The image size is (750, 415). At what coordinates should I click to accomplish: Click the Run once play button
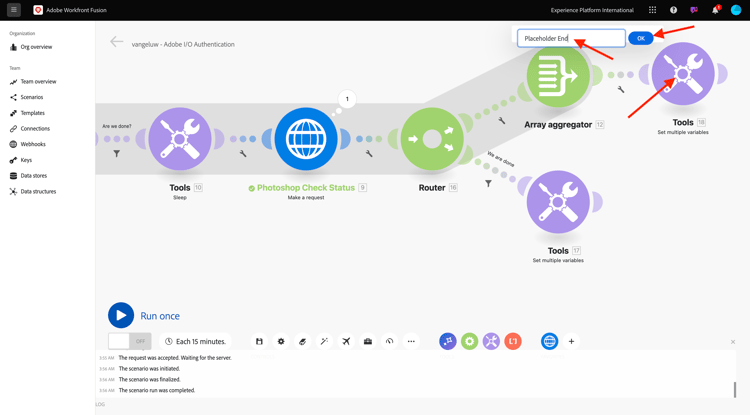coord(121,315)
